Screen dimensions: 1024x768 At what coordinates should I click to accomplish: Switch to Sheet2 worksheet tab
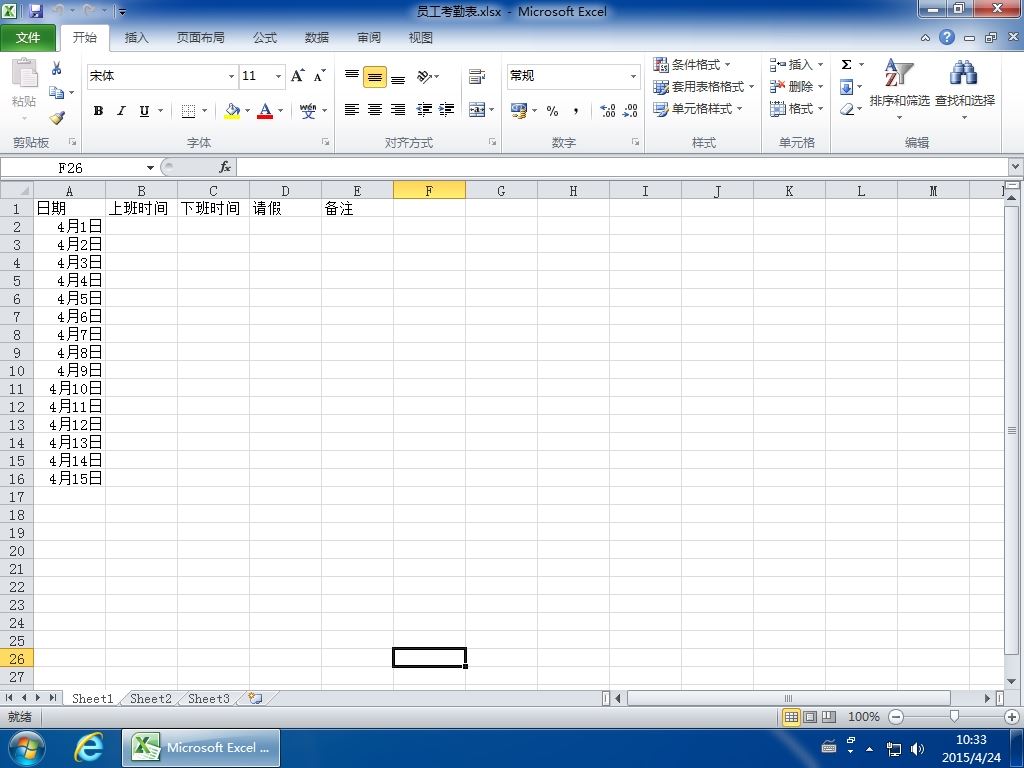[x=150, y=698]
